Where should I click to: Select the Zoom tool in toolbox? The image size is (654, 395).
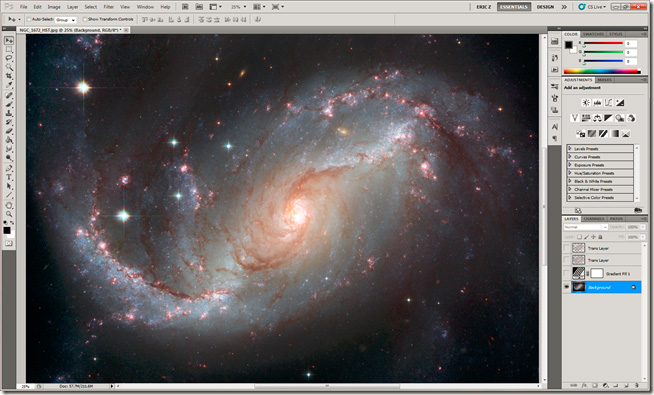[9, 214]
